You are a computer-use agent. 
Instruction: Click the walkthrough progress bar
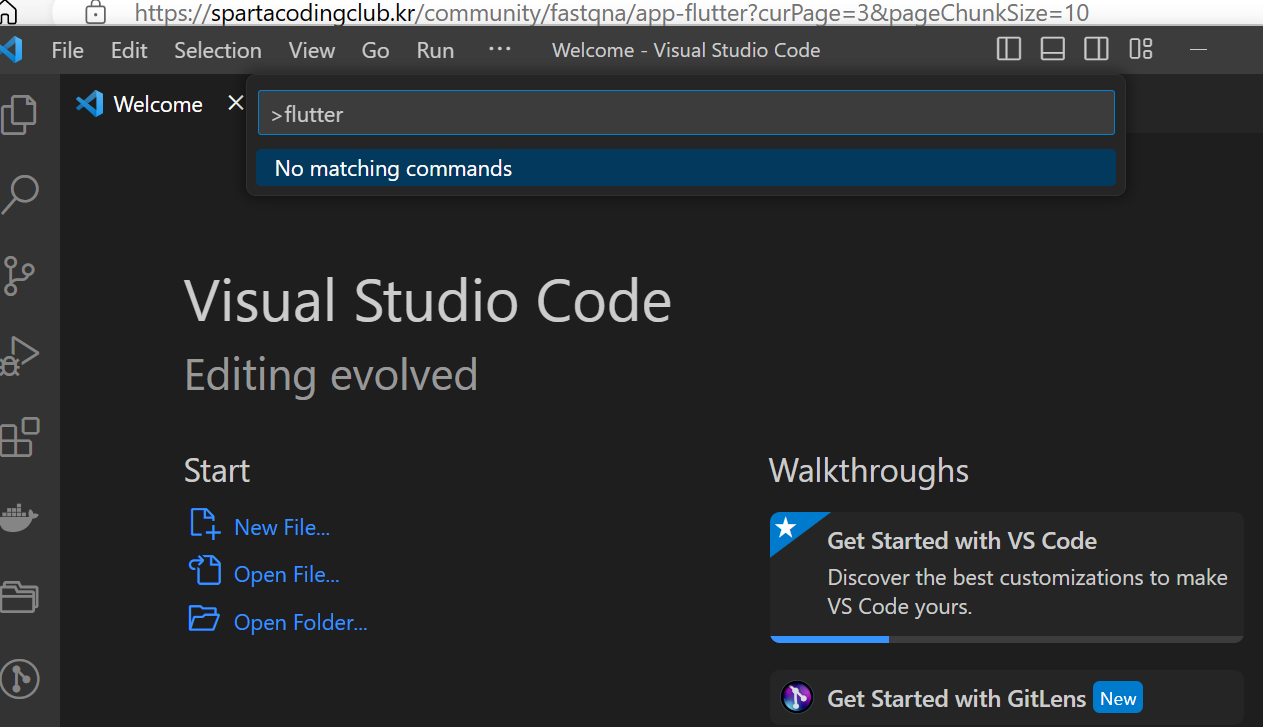[1006, 639]
